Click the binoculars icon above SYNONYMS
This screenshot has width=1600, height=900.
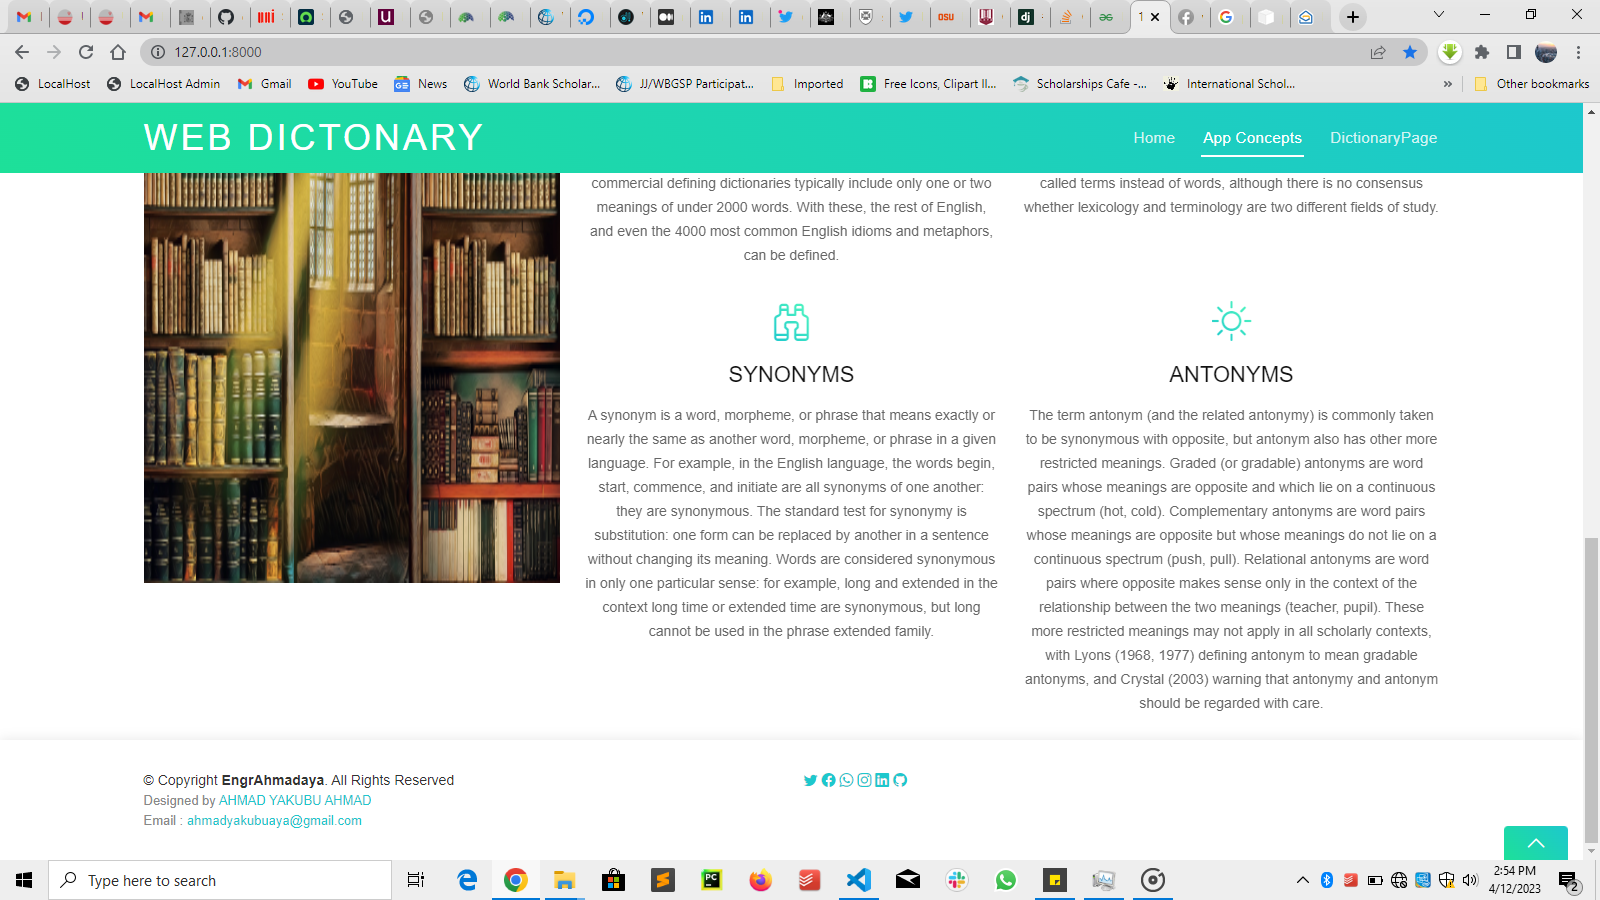point(792,322)
